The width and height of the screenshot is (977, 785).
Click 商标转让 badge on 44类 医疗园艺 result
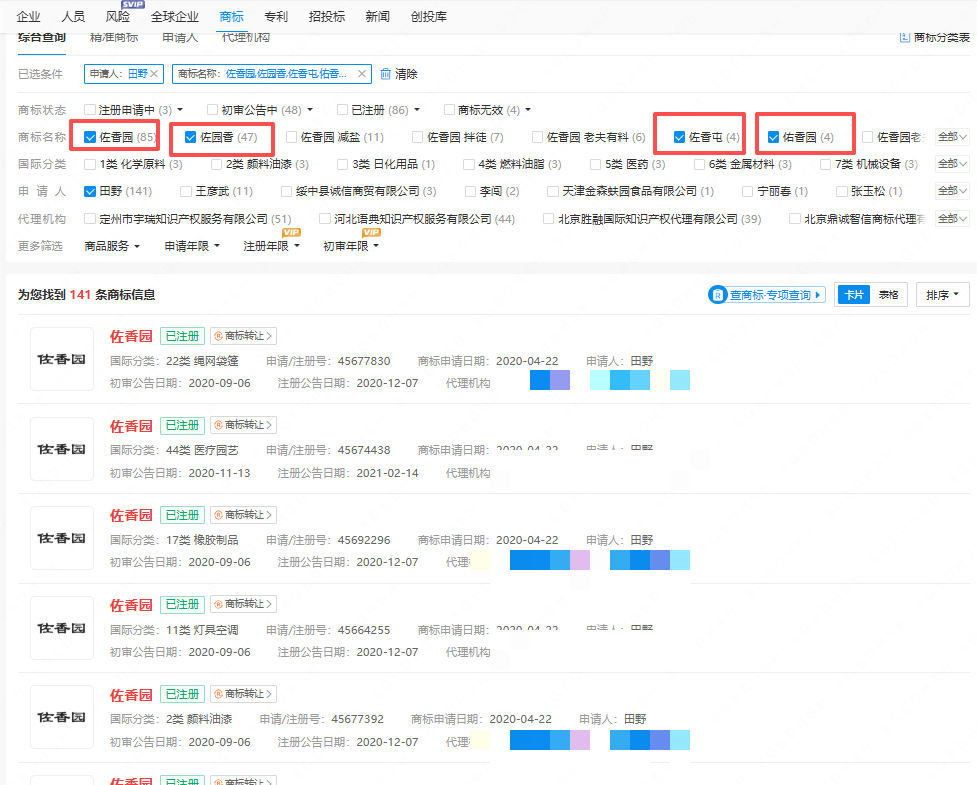tap(243, 426)
